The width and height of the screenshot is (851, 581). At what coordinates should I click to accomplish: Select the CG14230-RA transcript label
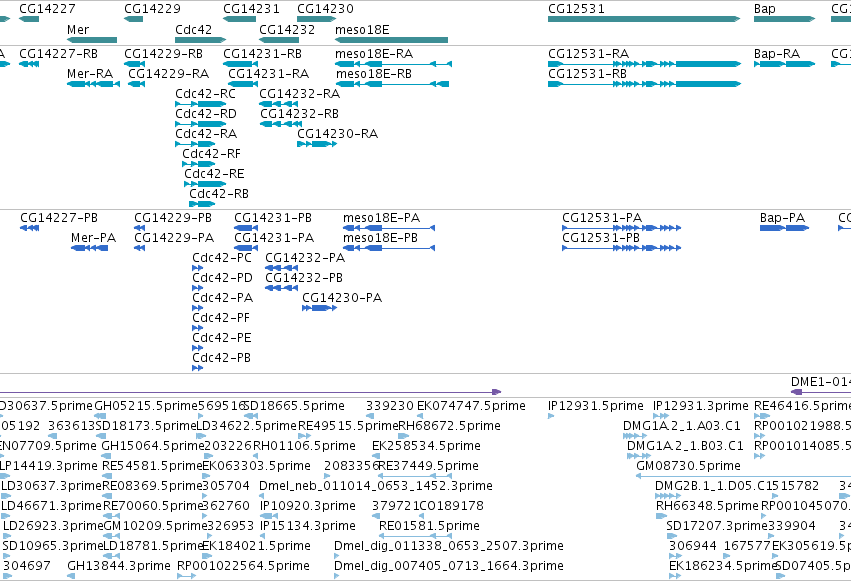pos(337,134)
